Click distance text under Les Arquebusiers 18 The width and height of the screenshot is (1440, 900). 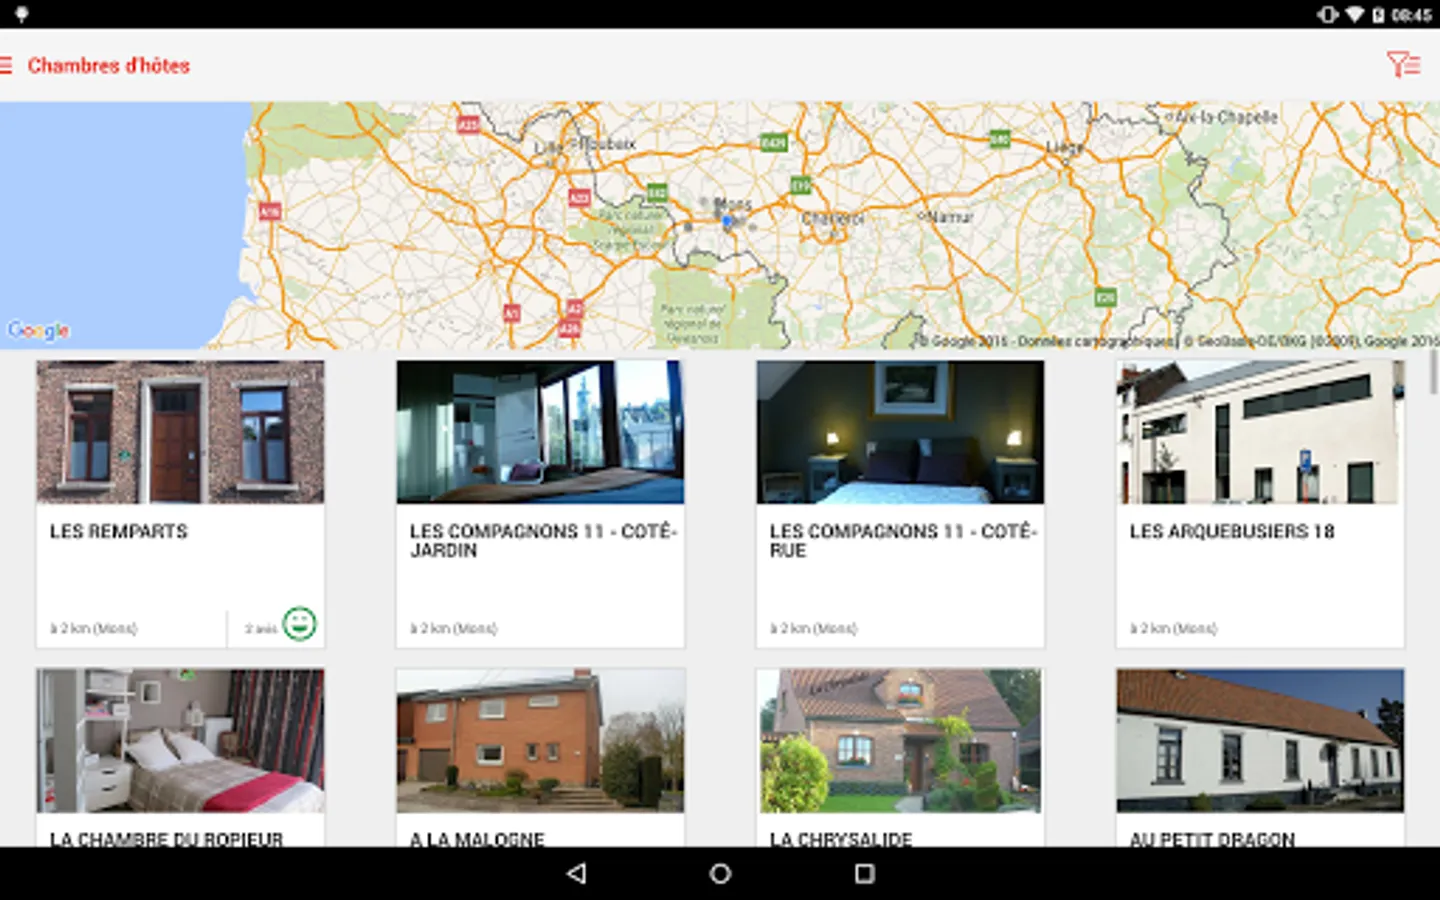(1174, 629)
